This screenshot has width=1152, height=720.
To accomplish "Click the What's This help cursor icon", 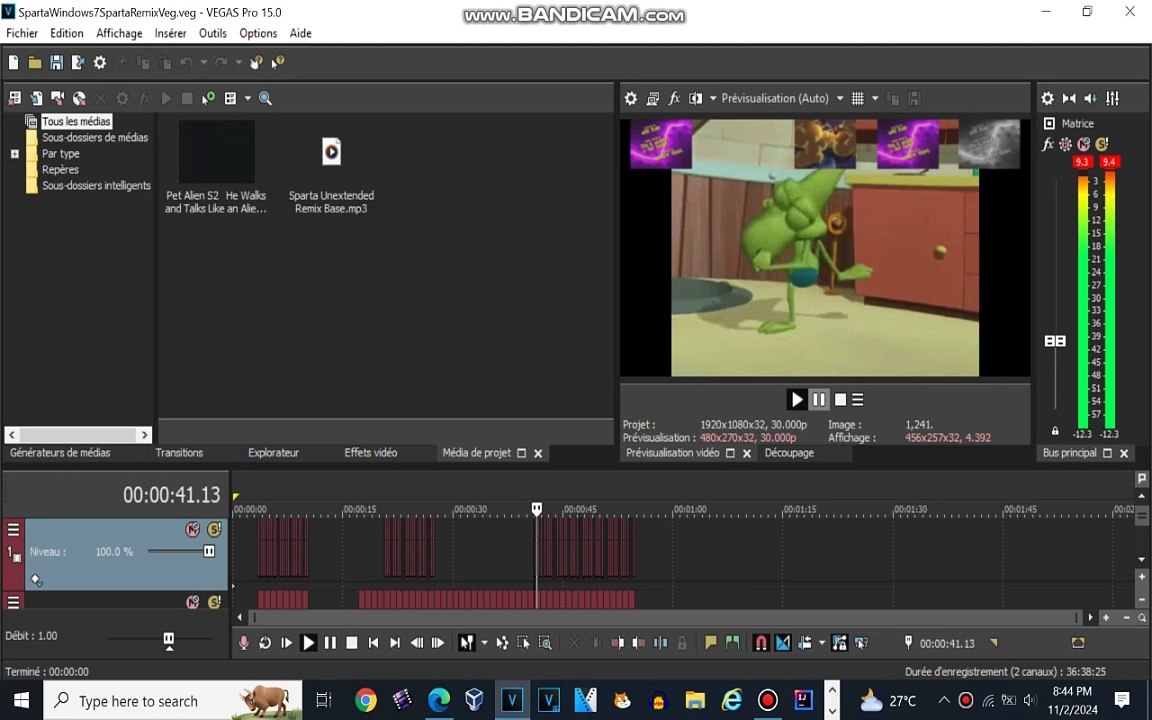I will 278,62.
